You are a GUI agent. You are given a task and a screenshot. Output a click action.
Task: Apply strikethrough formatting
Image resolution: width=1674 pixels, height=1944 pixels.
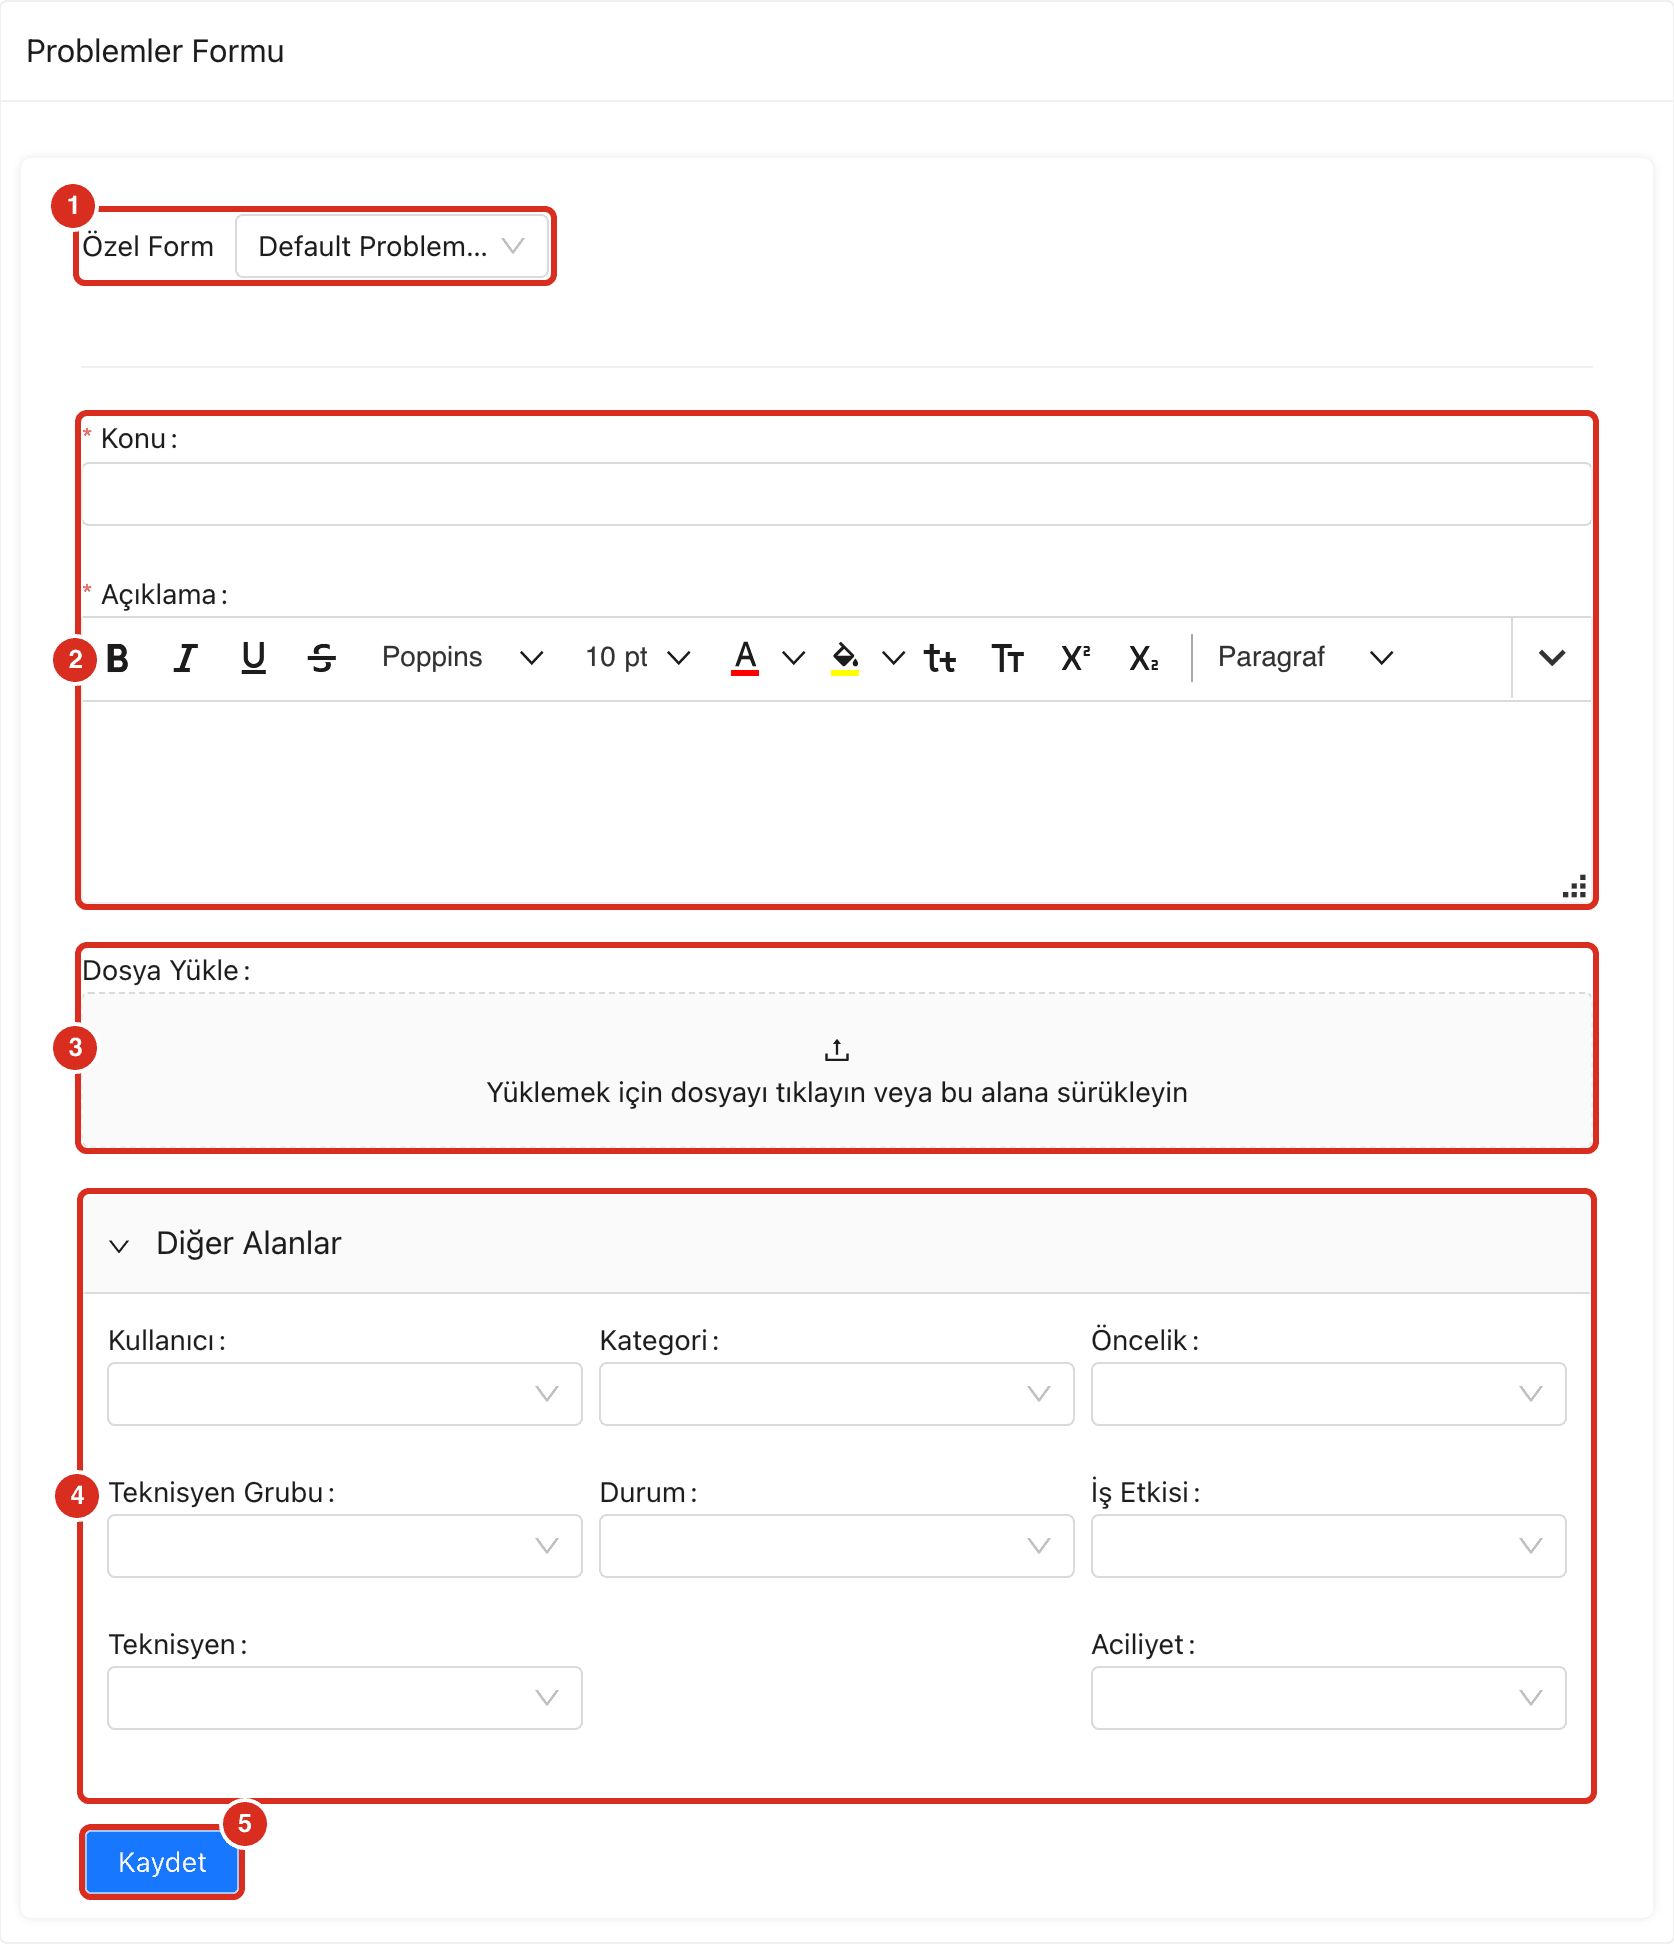(322, 658)
